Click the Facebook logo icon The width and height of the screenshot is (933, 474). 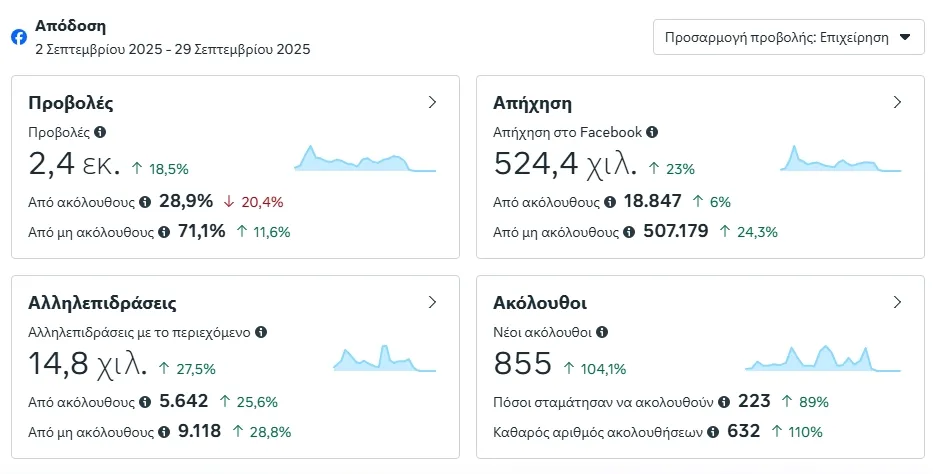pos(18,37)
